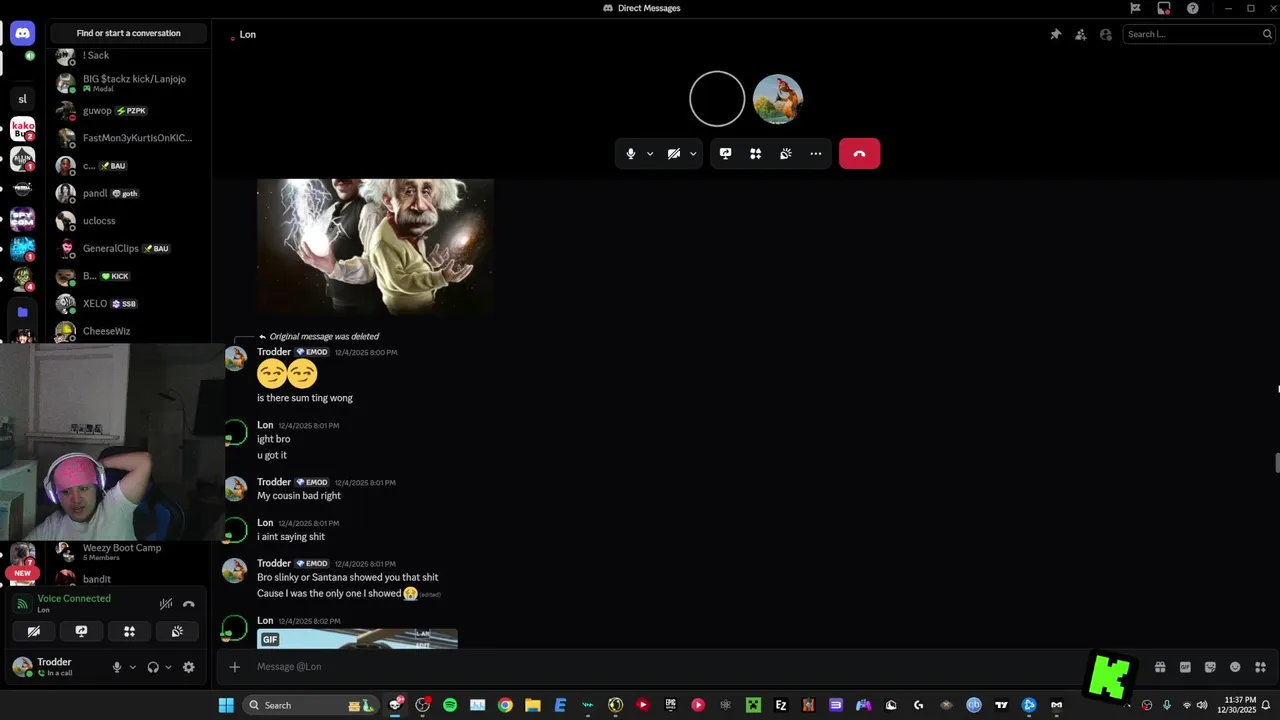Open apps launcher icon in message bar

point(1260,667)
